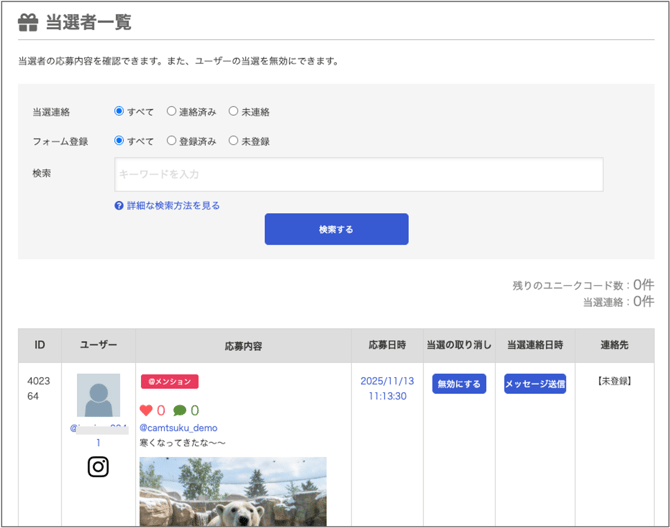The width and height of the screenshot is (670, 528).
Task: Click the 無効にする button
Action: [459, 384]
